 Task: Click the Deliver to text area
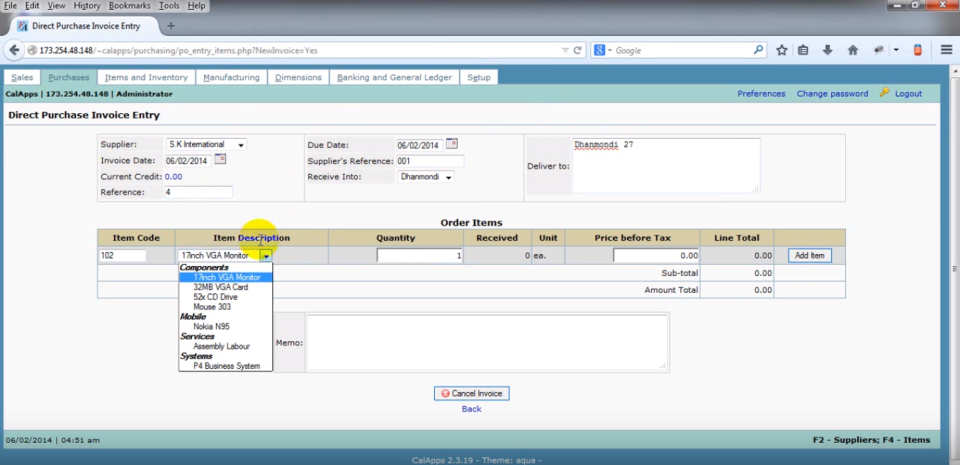coord(666,166)
